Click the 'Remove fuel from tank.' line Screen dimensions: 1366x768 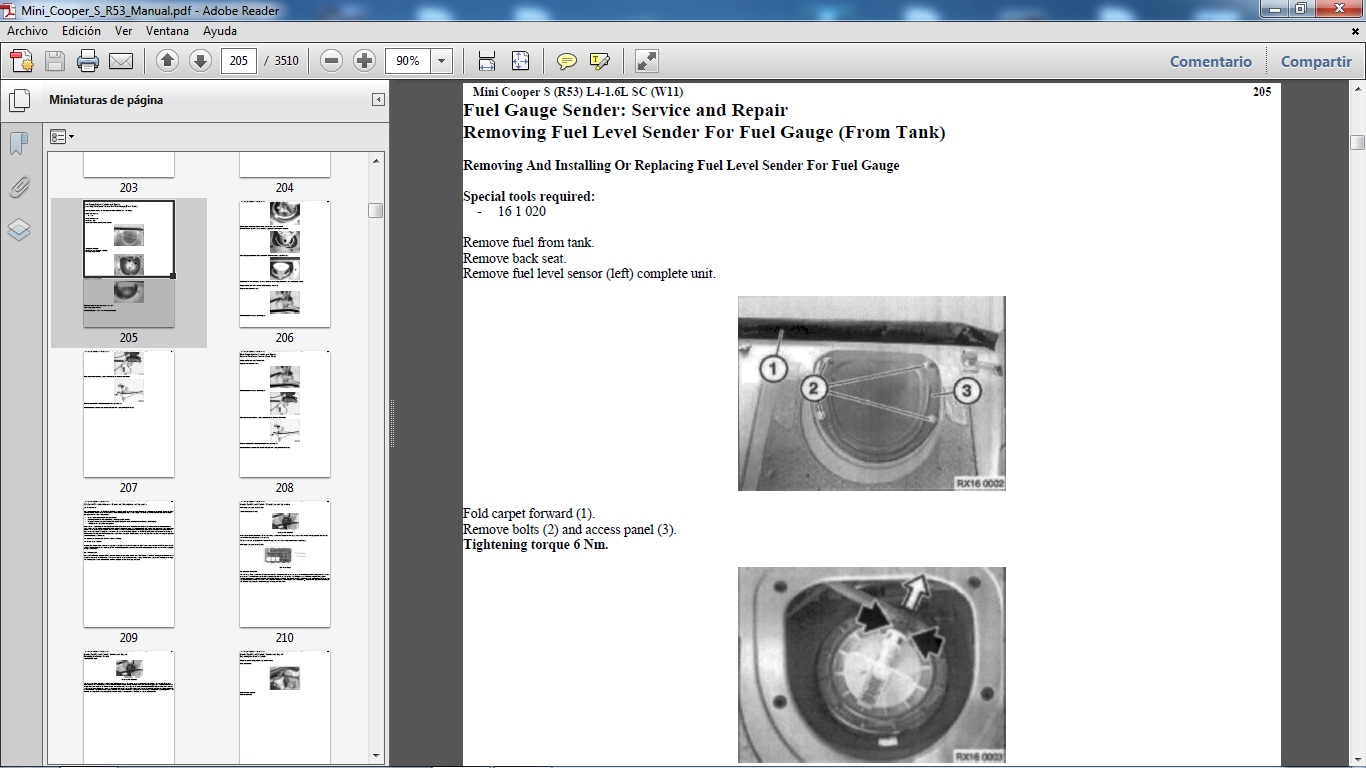point(528,243)
